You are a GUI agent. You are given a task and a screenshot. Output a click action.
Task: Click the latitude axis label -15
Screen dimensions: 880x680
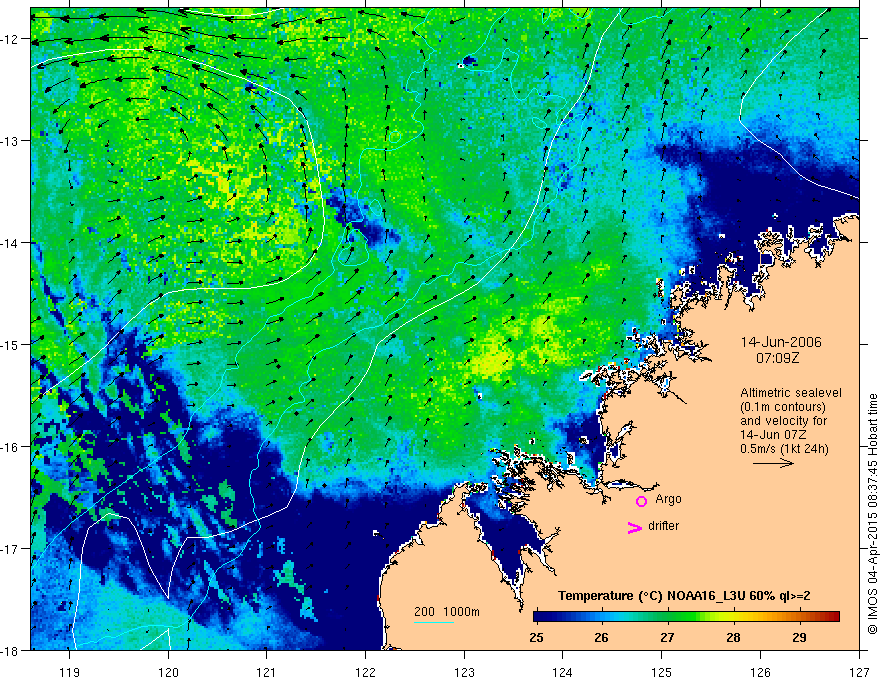click(x=11, y=344)
